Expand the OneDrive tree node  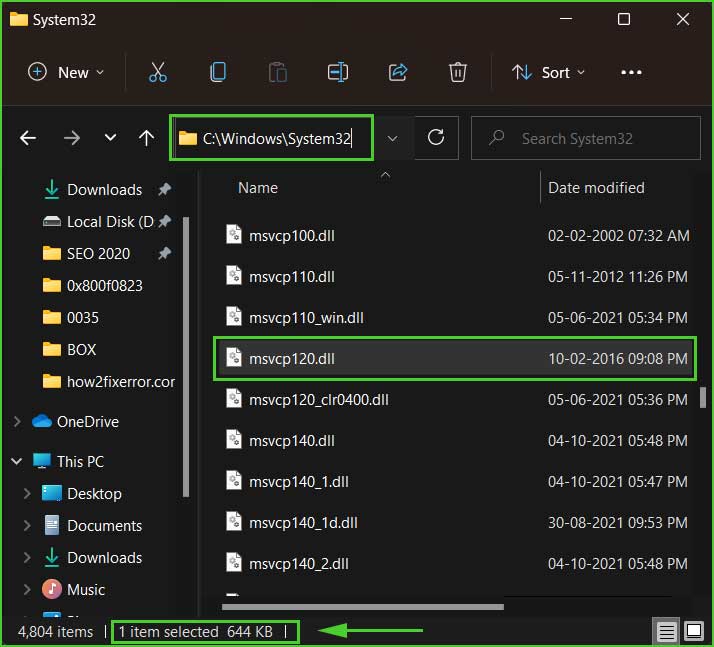pos(17,422)
